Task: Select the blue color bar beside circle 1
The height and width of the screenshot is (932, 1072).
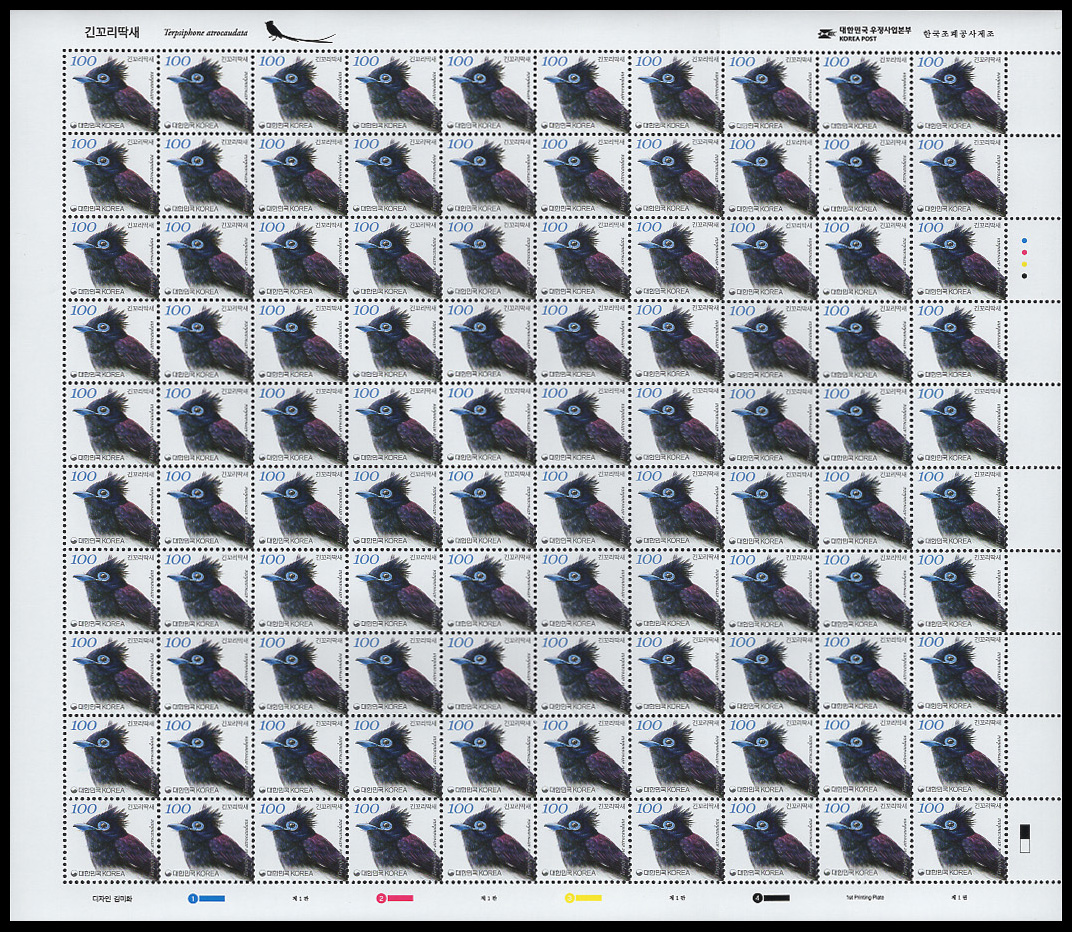Action: point(212,898)
